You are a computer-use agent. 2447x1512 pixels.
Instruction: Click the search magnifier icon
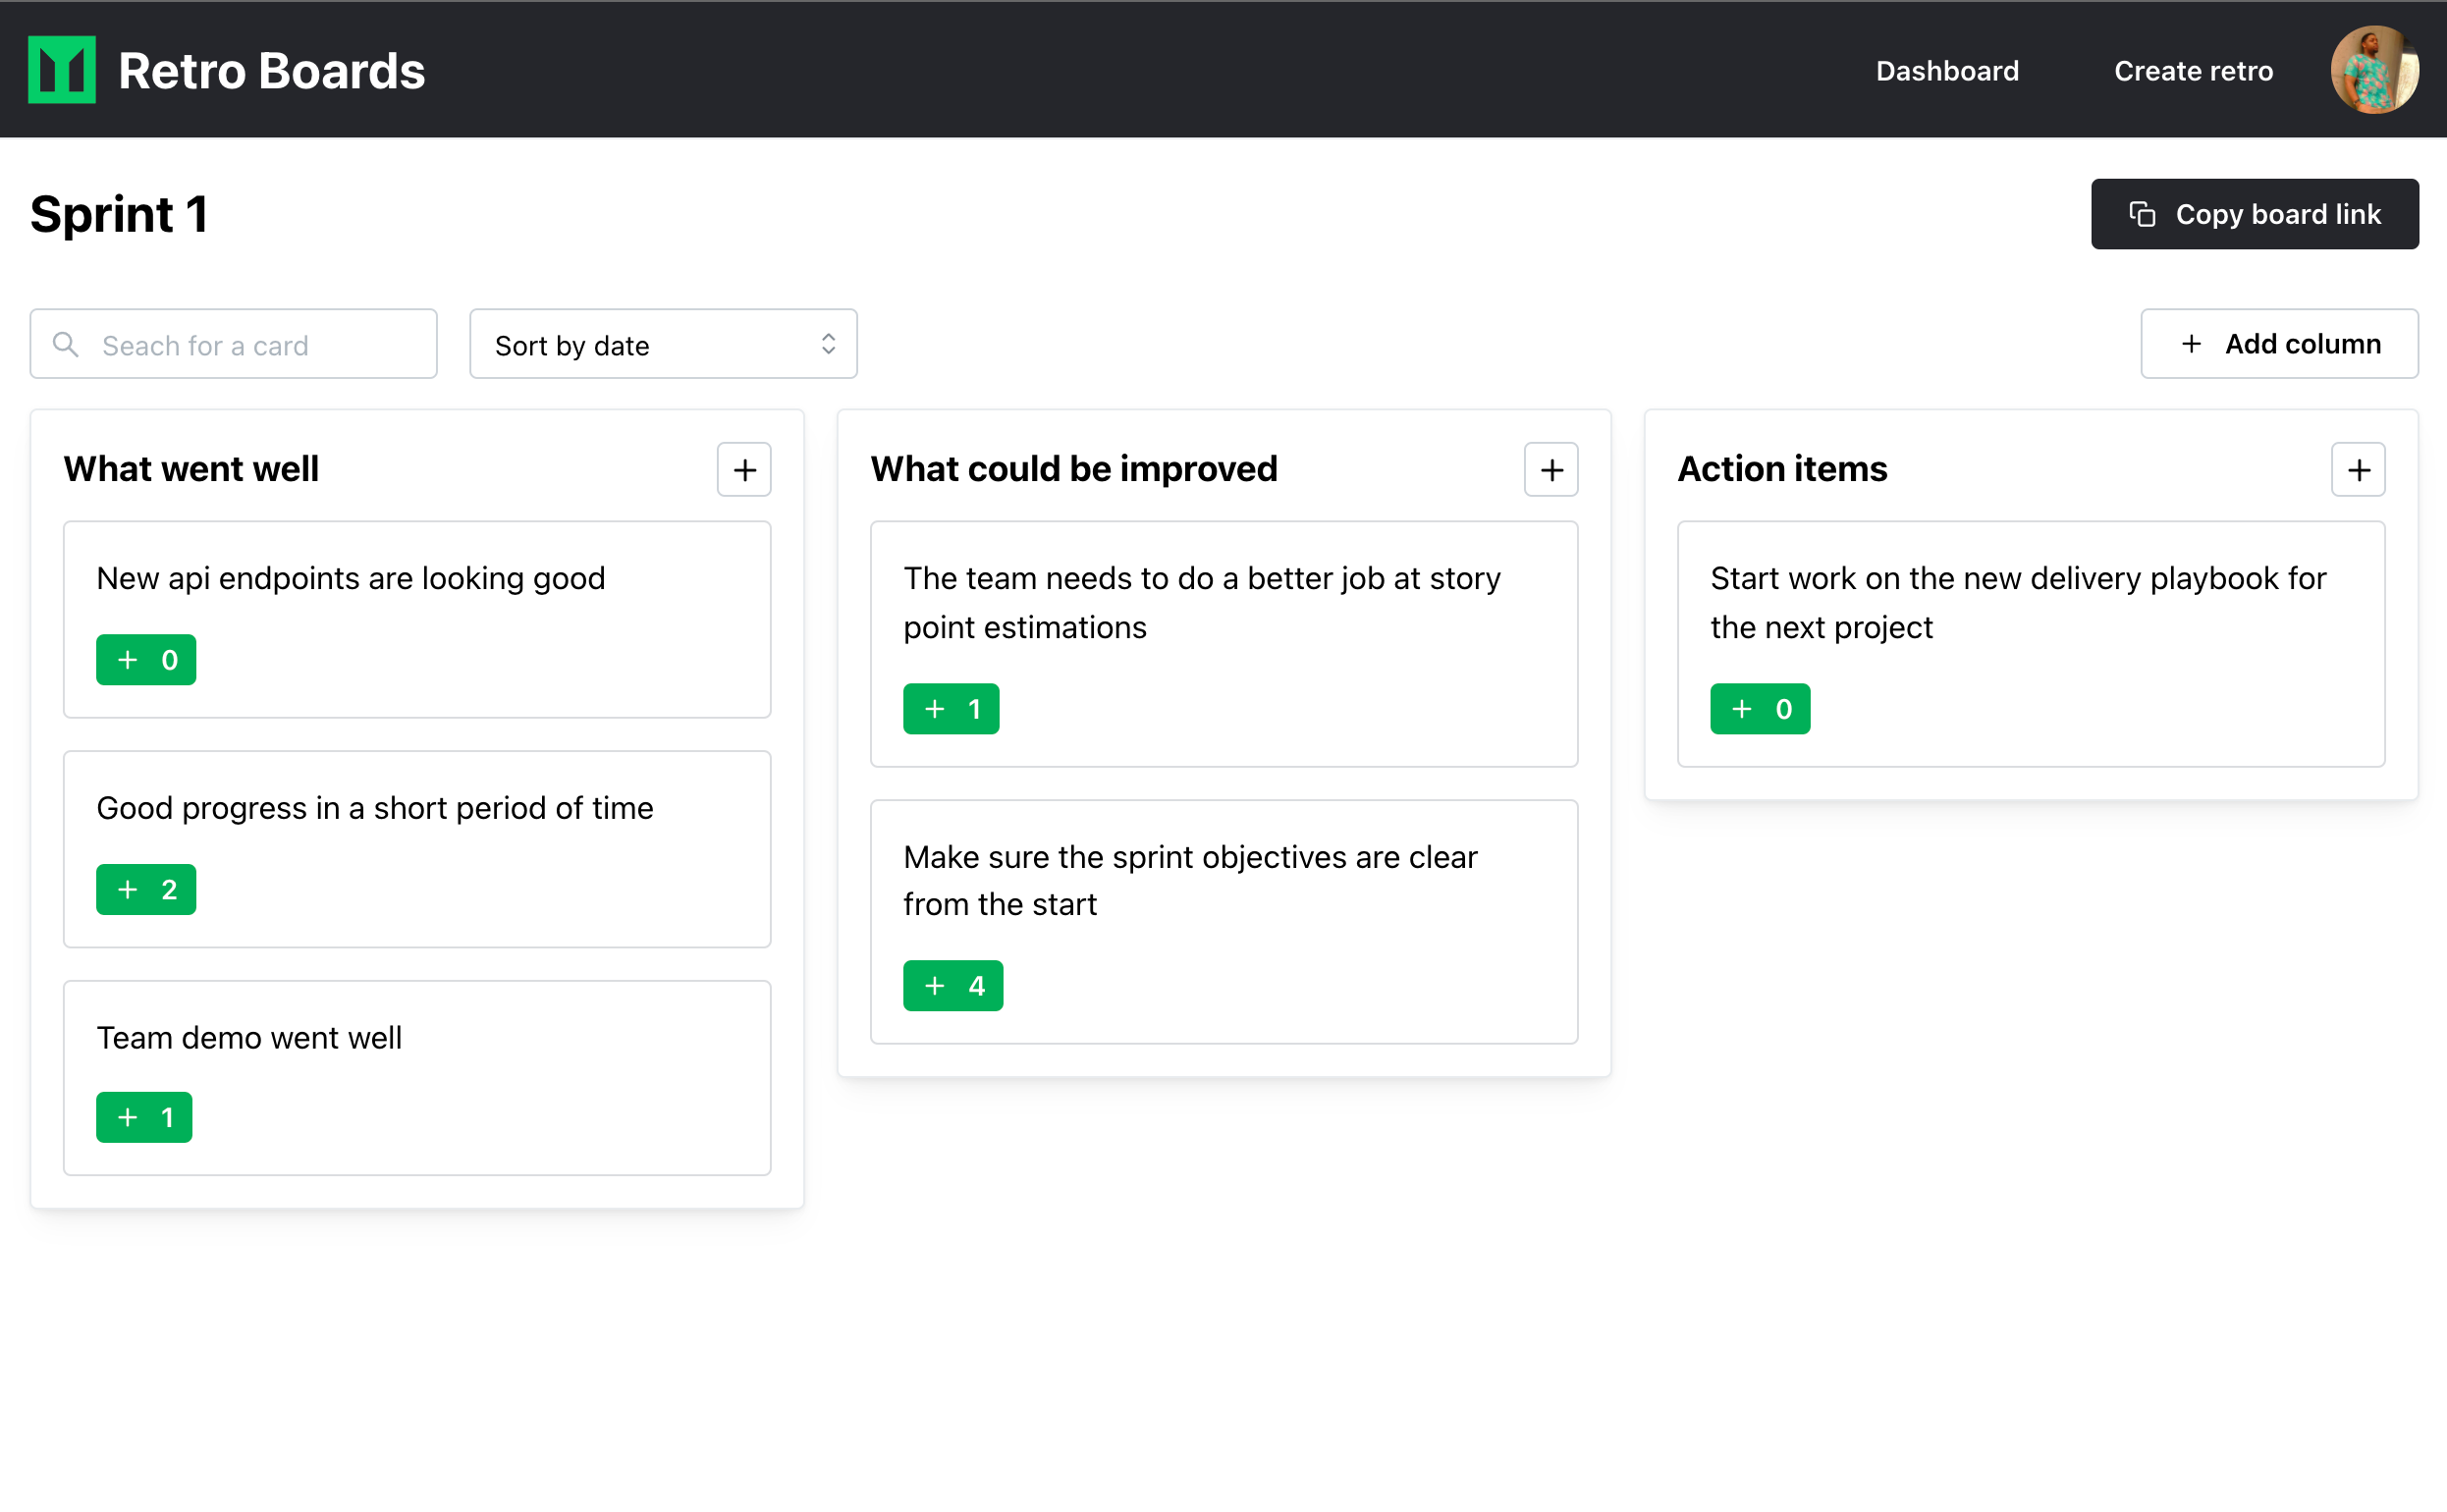(66, 345)
